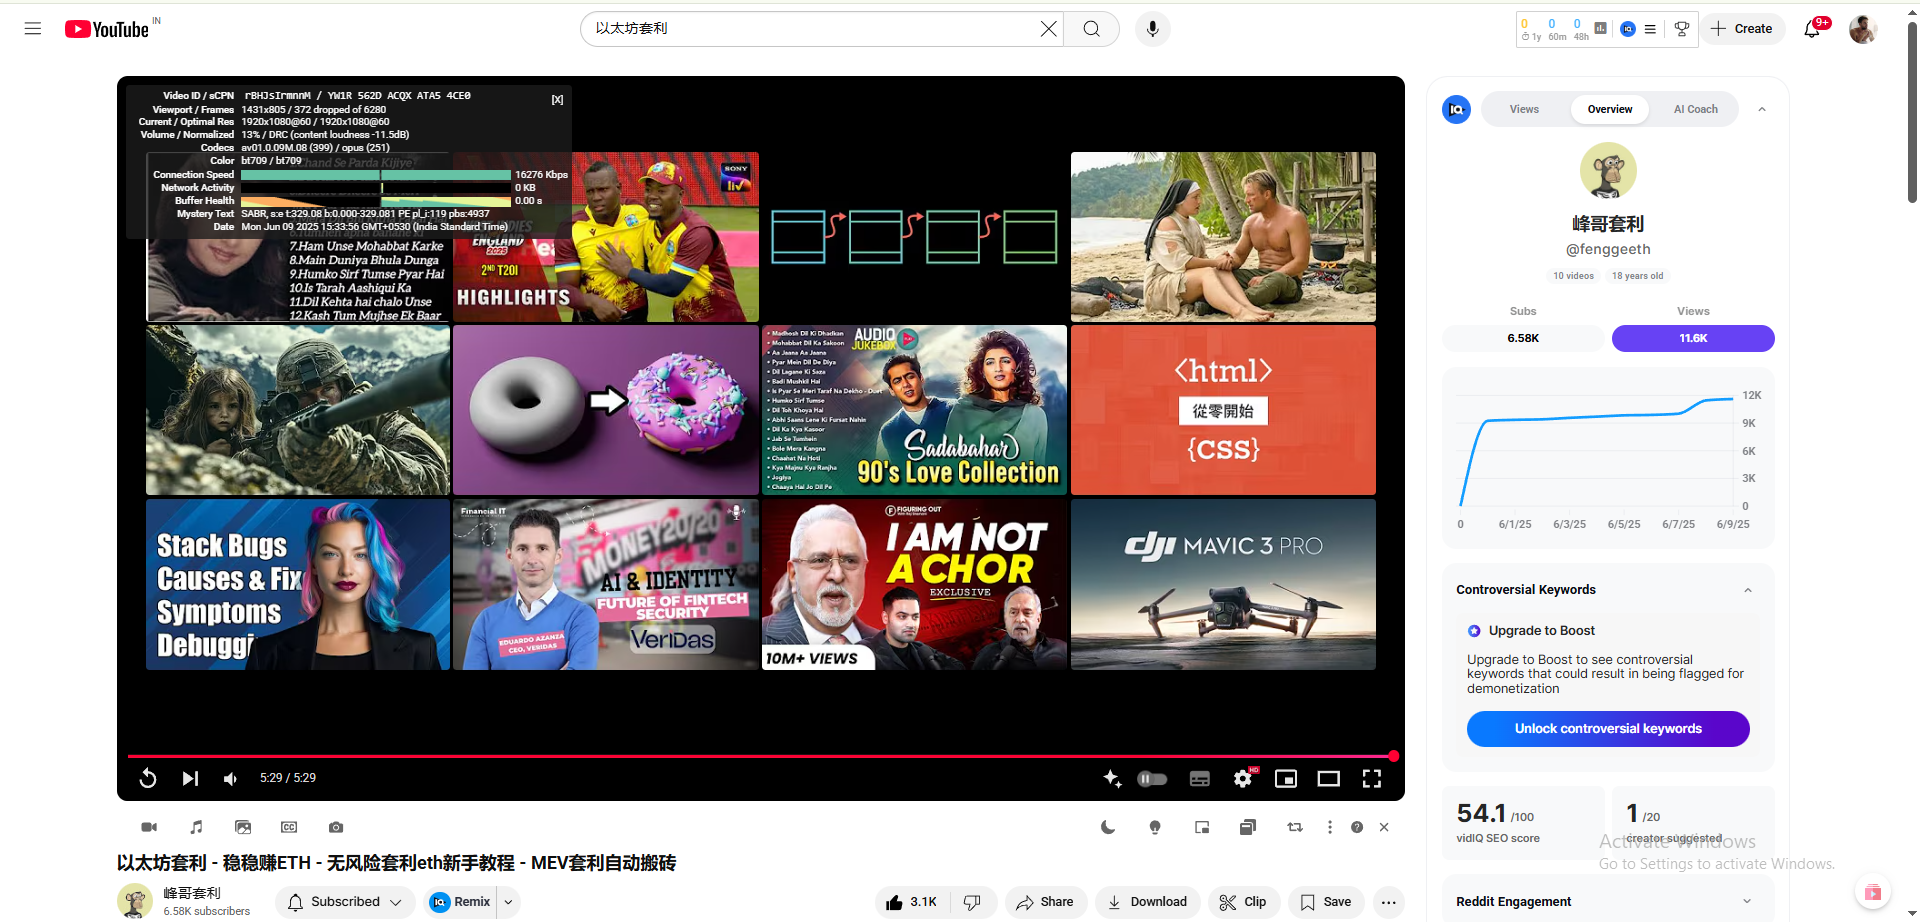This screenshot has width=1920, height=922.
Task: Open the AI Coach tab
Action: tap(1696, 110)
